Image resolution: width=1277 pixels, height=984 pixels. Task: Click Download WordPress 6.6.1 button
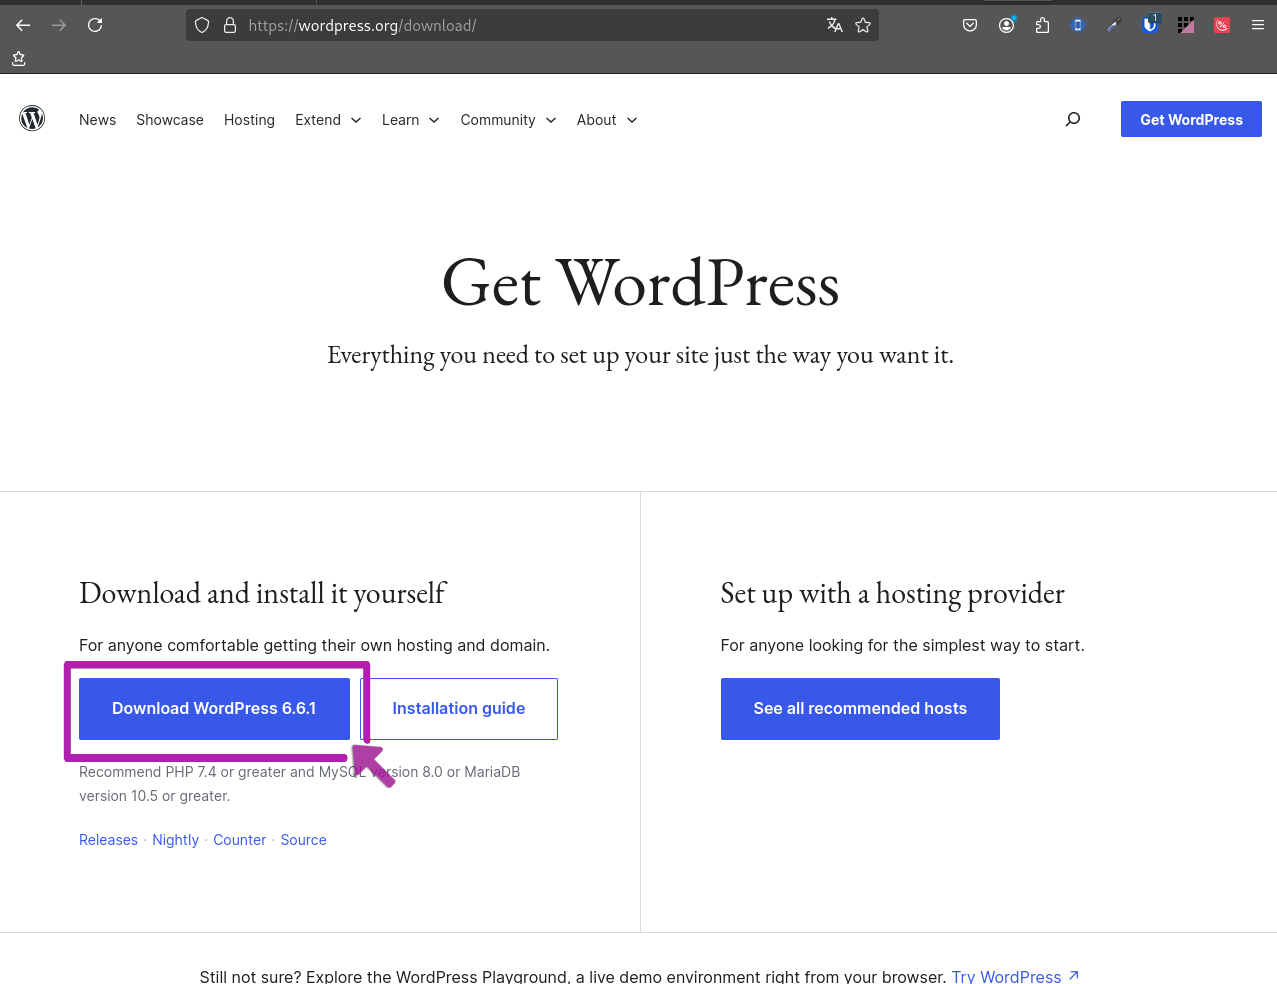click(x=214, y=709)
